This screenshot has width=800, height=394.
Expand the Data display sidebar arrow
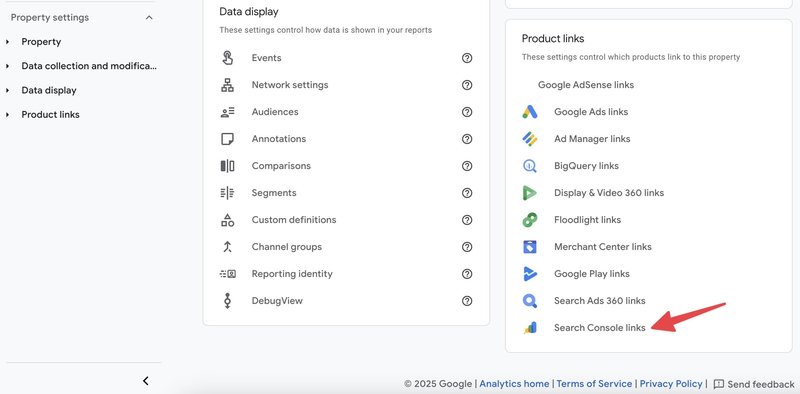click(7, 90)
